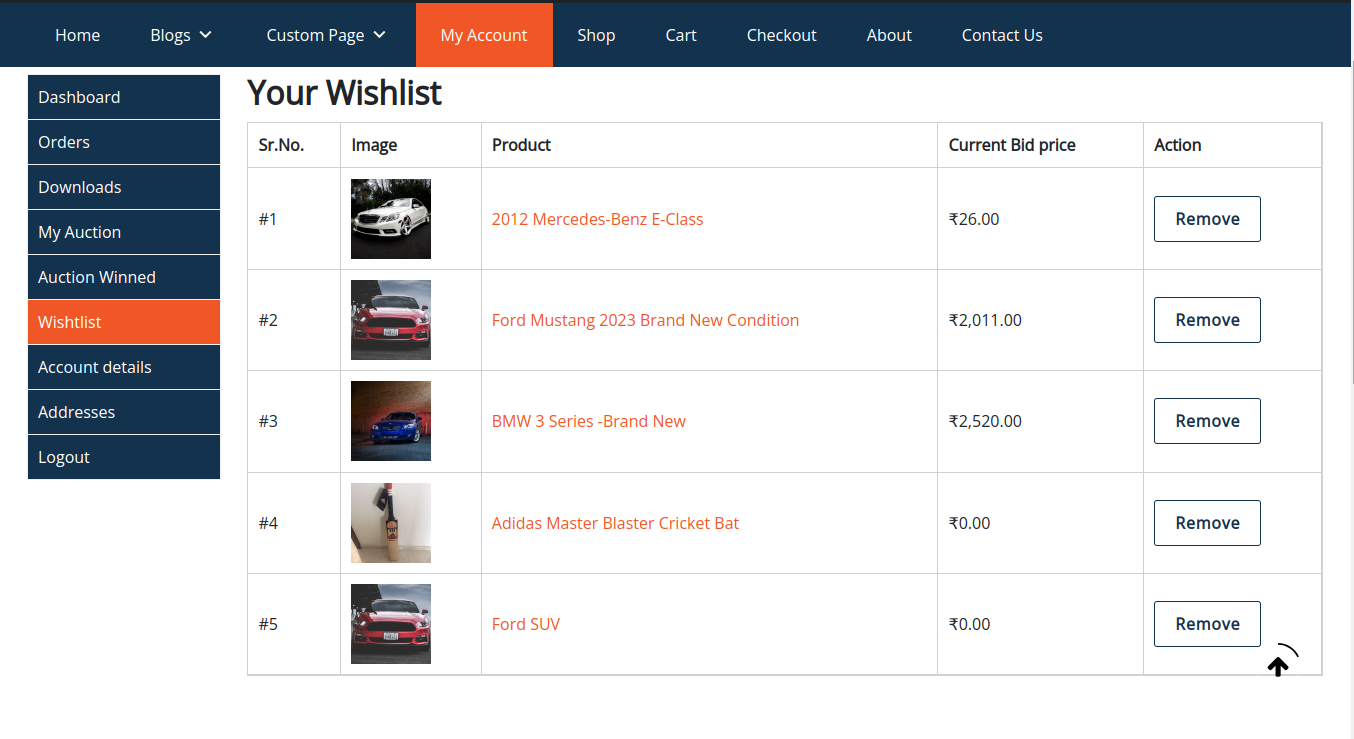Click the Ford SUV product image
Screen dimensions: 1354x739
tap(391, 624)
